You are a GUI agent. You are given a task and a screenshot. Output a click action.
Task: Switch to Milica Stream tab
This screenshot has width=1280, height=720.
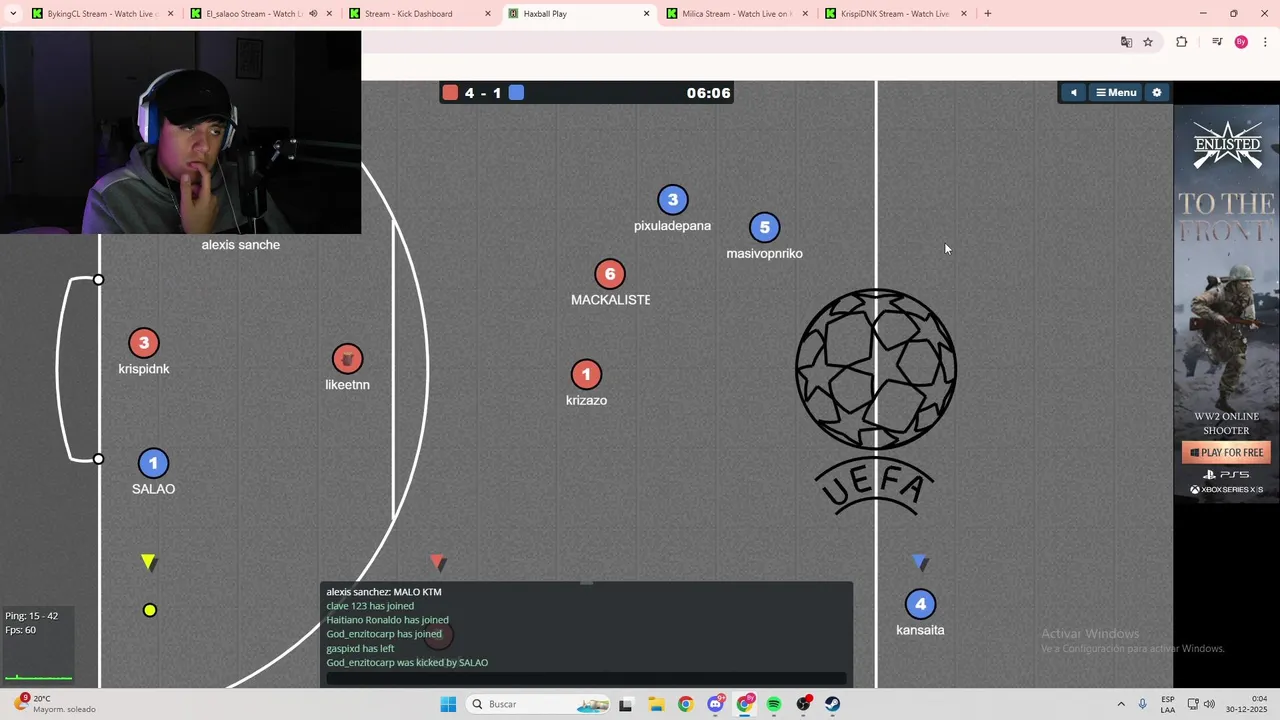(x=736, y=14)
